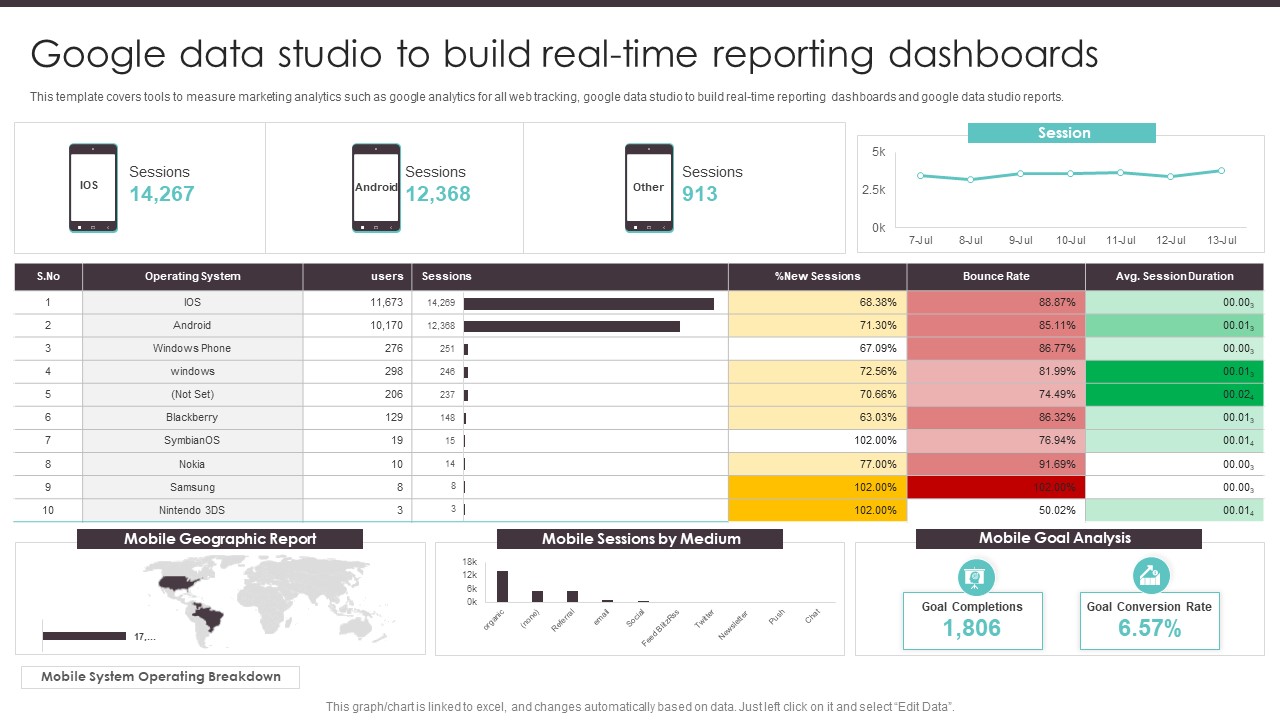Click the 71.30% new sessions cell
Viewport: 1280px width, 720px height.
point(817,325)
